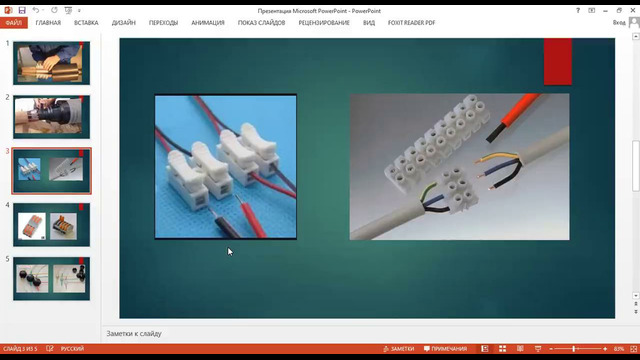Click the Undo arrow icon
This screenshot has height=360, width=640.
click(36, 10)
